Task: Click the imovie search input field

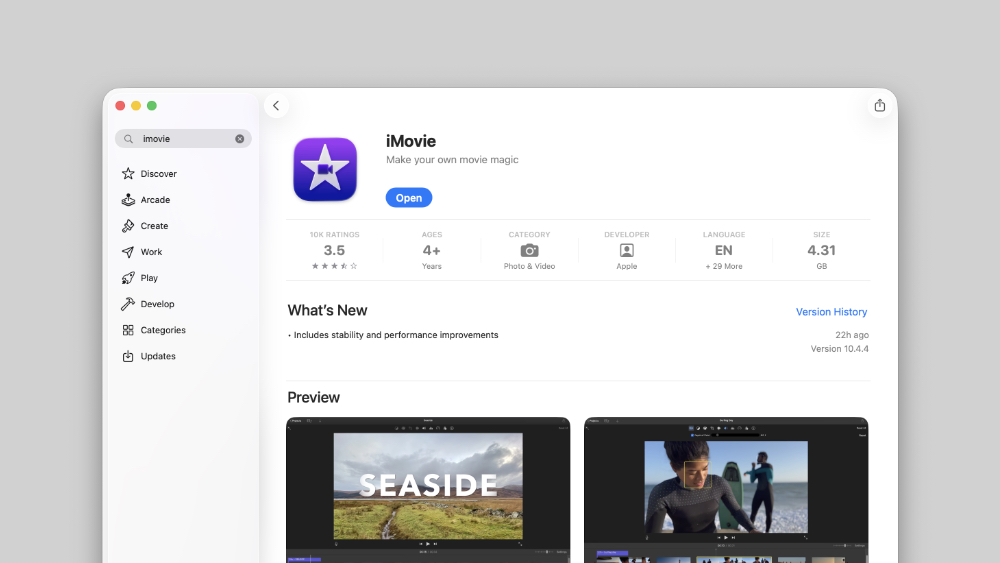Action: [185, 139]
